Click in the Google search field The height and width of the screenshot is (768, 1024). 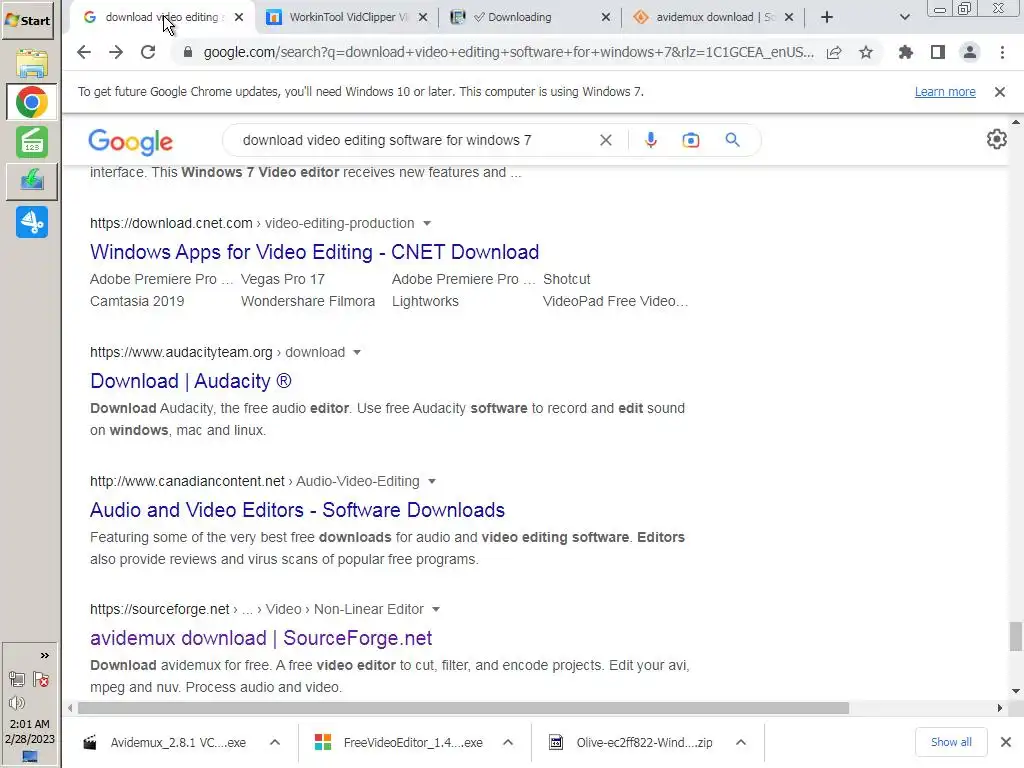coord(387,140)
